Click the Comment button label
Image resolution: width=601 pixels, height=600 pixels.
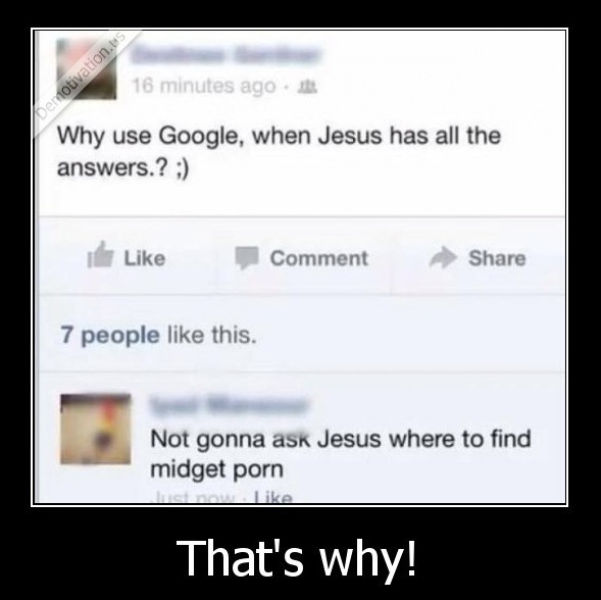pos(319,258)
